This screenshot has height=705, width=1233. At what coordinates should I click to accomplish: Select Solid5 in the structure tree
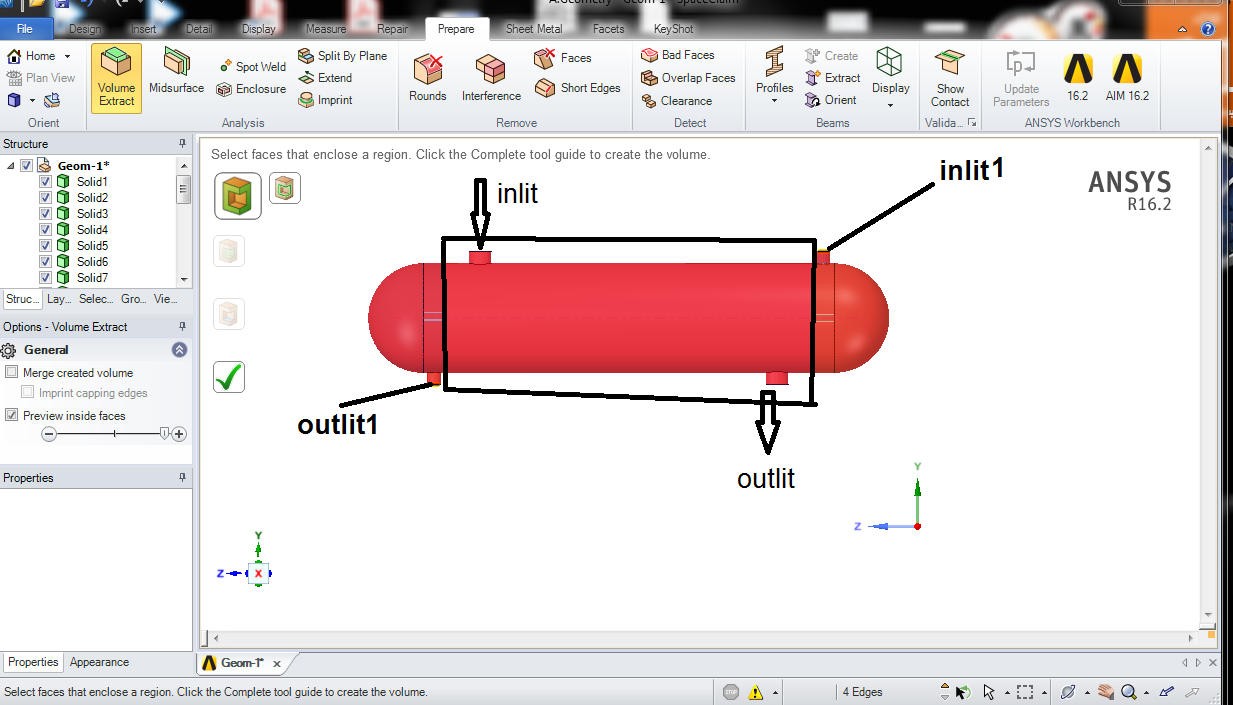tap(92, 246)
